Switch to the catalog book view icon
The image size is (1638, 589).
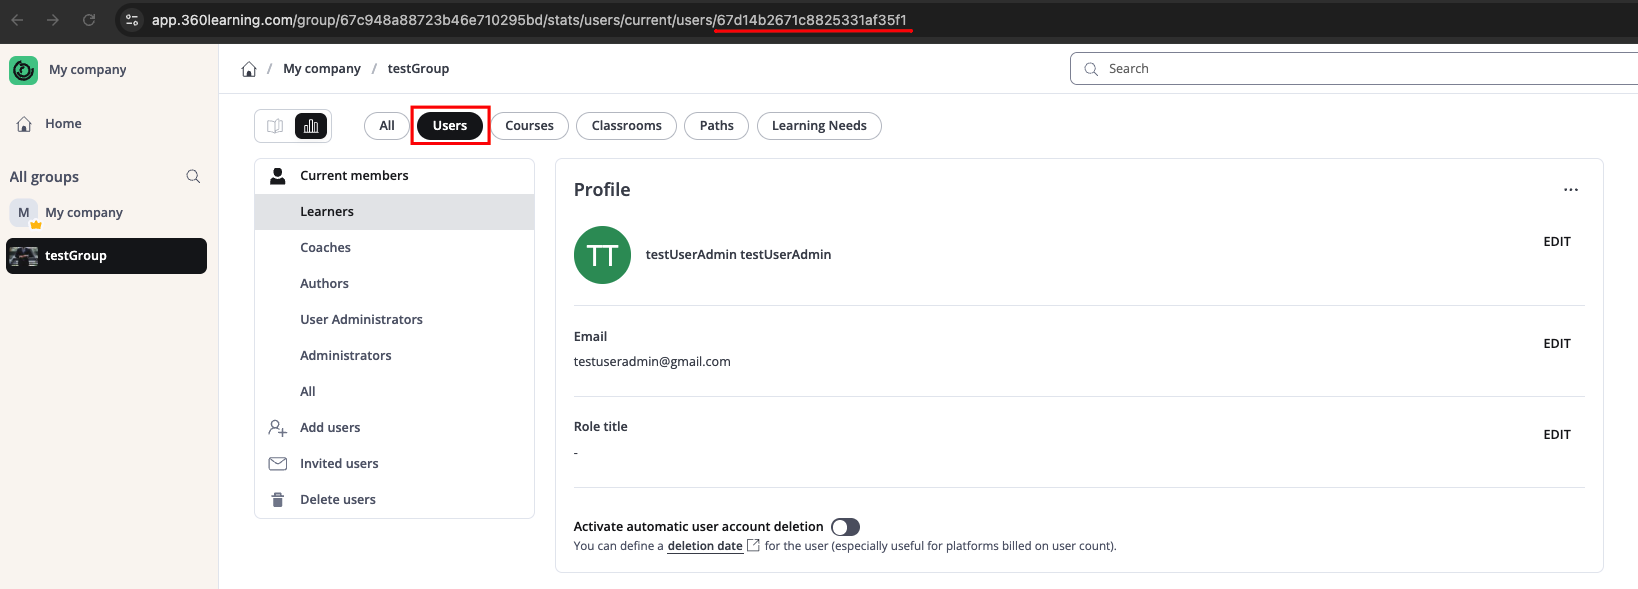(x=275, y=126)
